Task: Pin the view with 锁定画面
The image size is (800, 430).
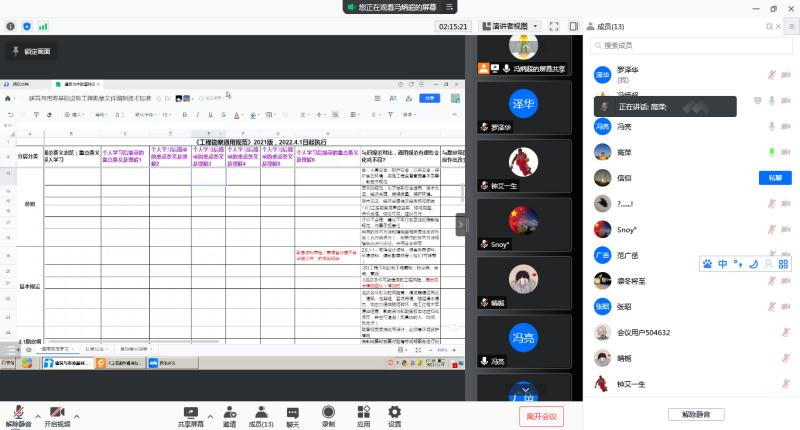Action: [x=31, y=50]
